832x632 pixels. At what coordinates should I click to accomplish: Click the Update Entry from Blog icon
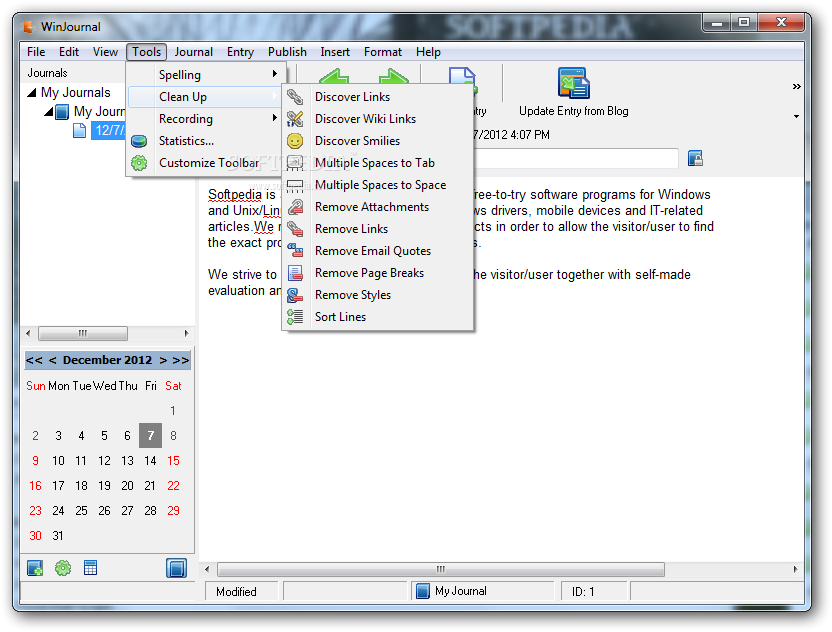coord(574,83)
